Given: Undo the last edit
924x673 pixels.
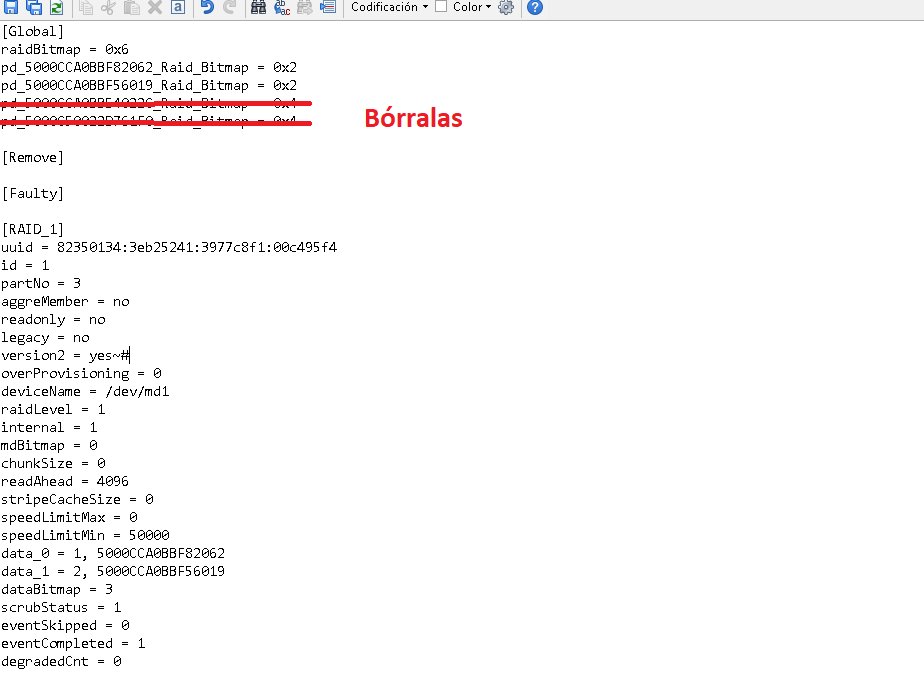Looking at the screenshot, I should click(x=207, y=7).
